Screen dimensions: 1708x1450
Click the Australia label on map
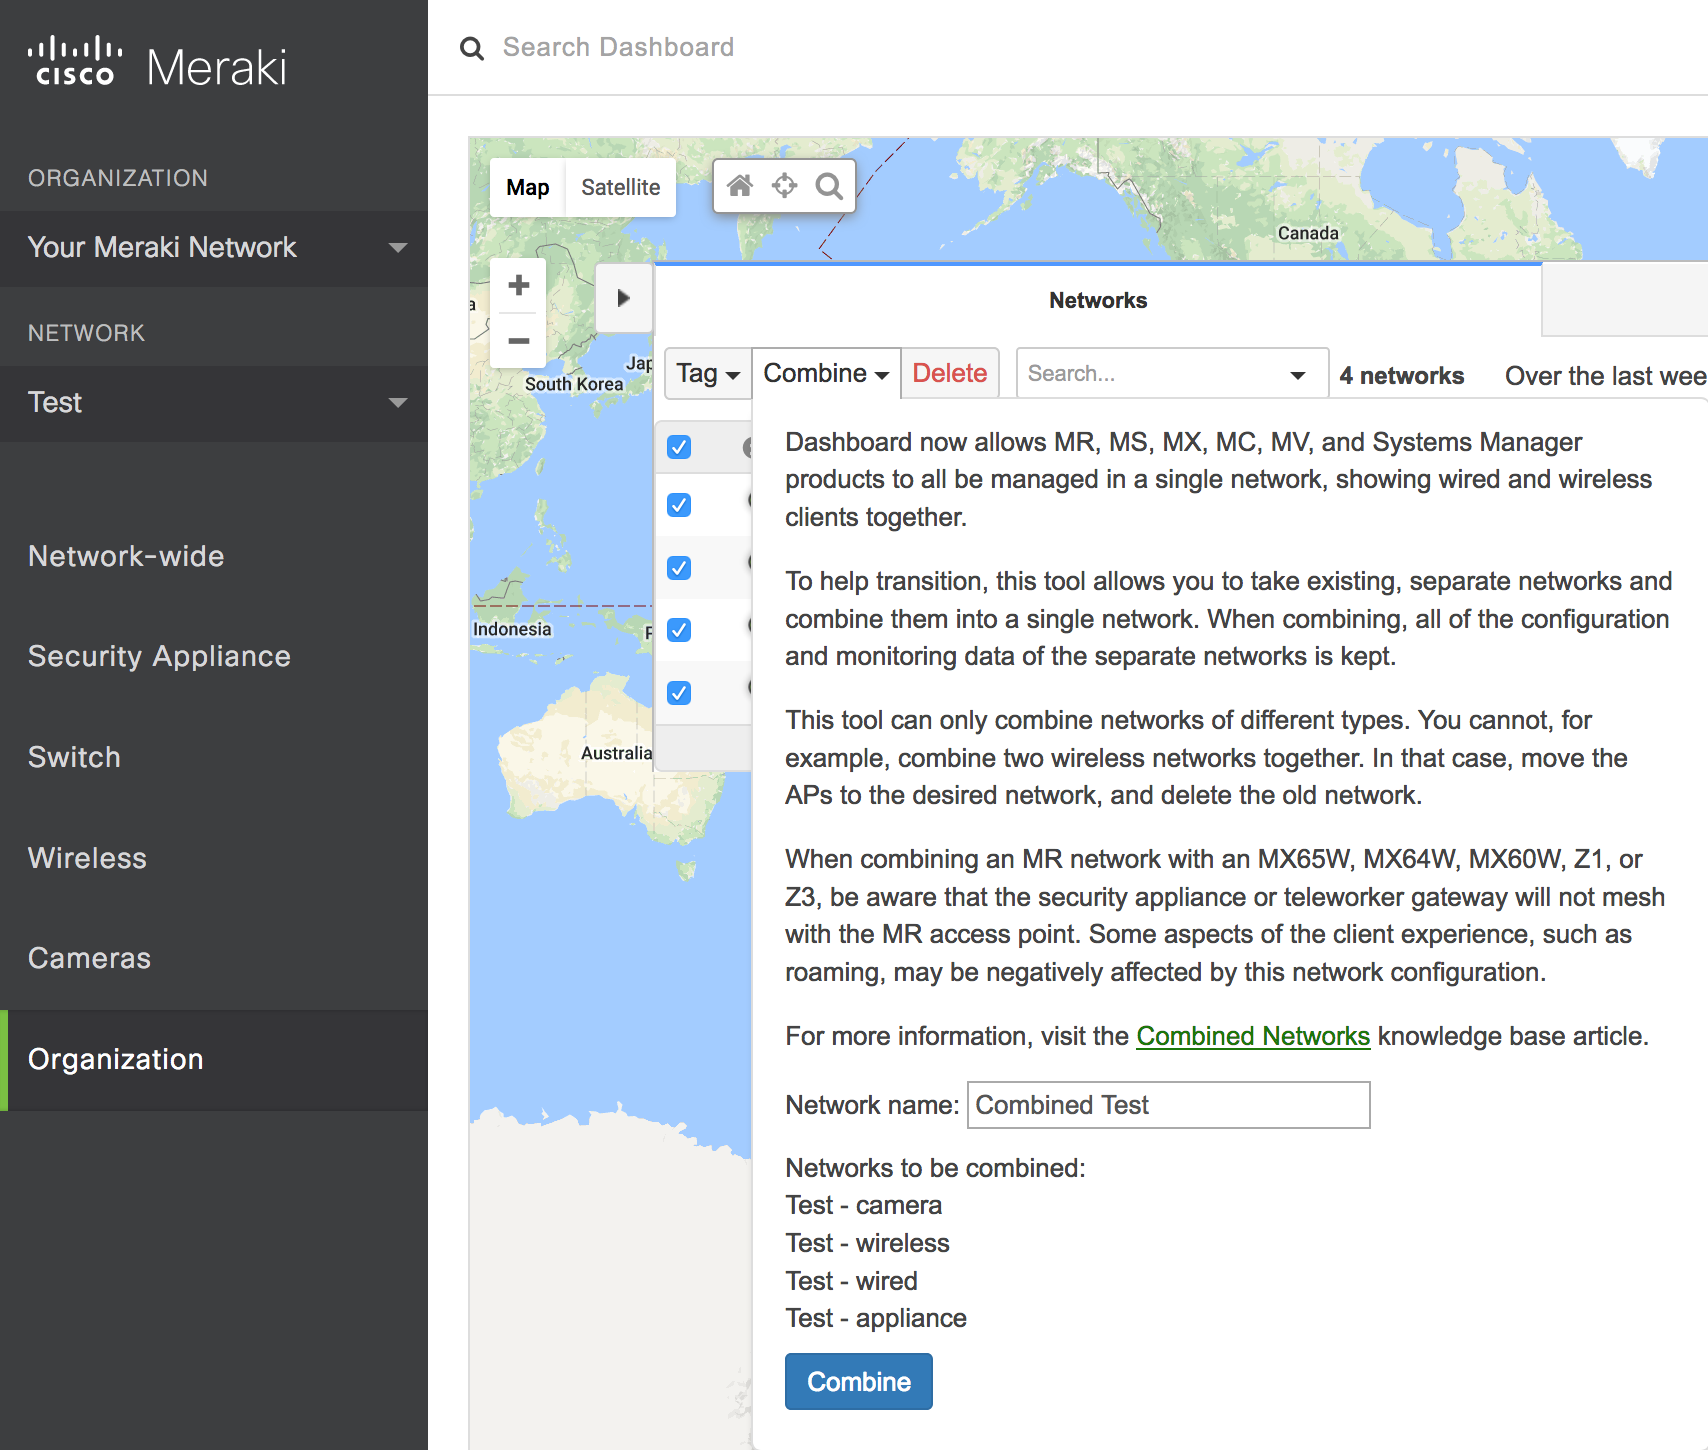tap(616, 753)
